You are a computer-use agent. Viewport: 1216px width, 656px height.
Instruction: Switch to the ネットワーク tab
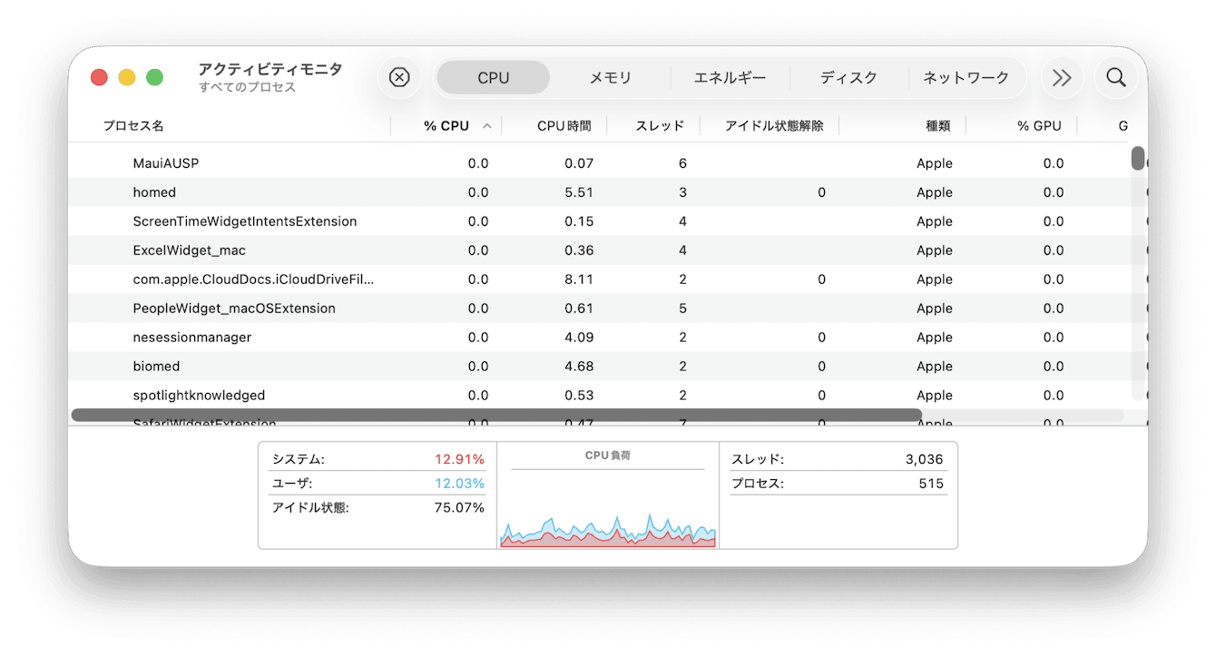click(x=966, y=77)
